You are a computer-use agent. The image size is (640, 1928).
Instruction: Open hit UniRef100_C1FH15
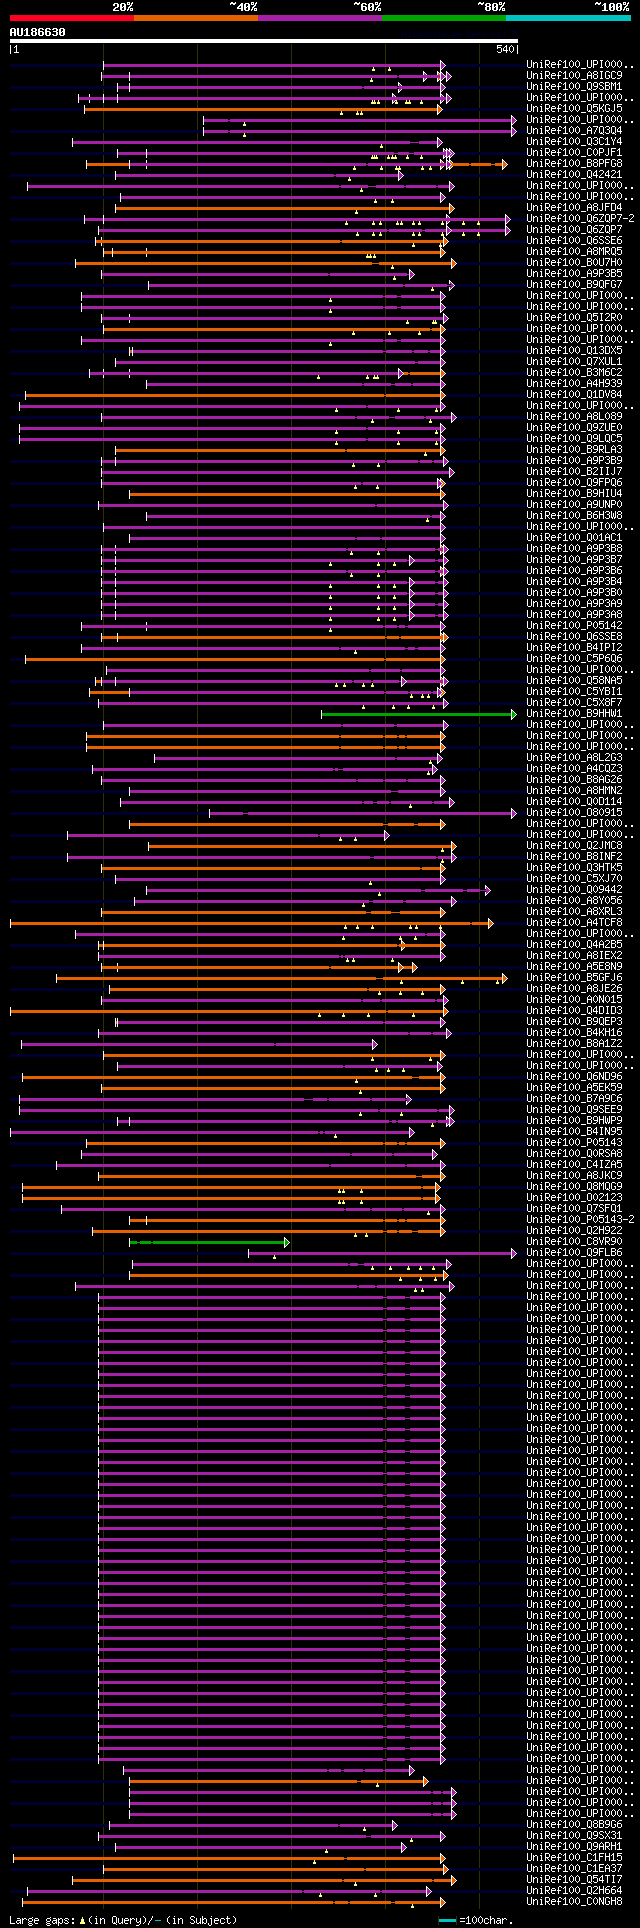[574, 1857]
